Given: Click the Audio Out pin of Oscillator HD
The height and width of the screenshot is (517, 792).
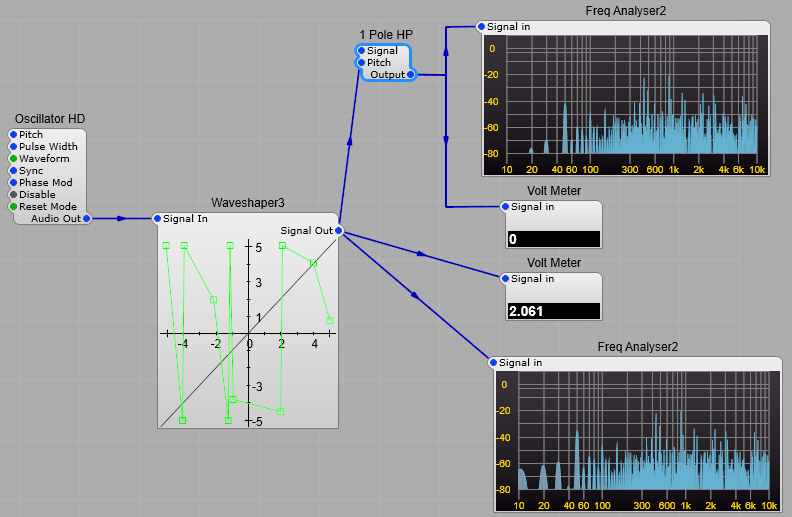Looking at the screenshot, I should pyautogui.click(x=87, y=219).
